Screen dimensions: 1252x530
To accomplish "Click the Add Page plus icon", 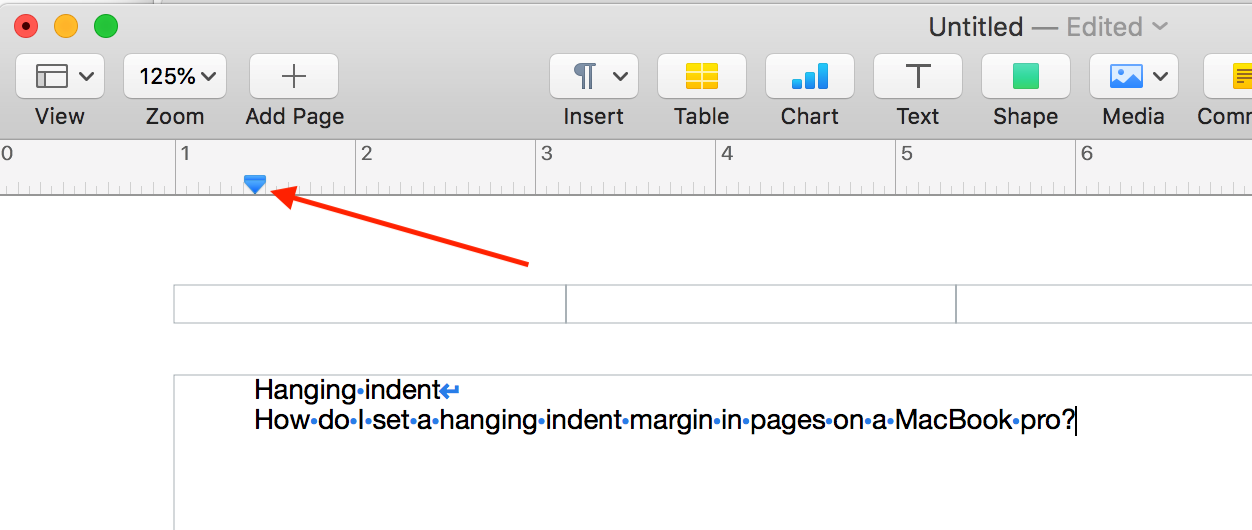I will tap(294, 76).
